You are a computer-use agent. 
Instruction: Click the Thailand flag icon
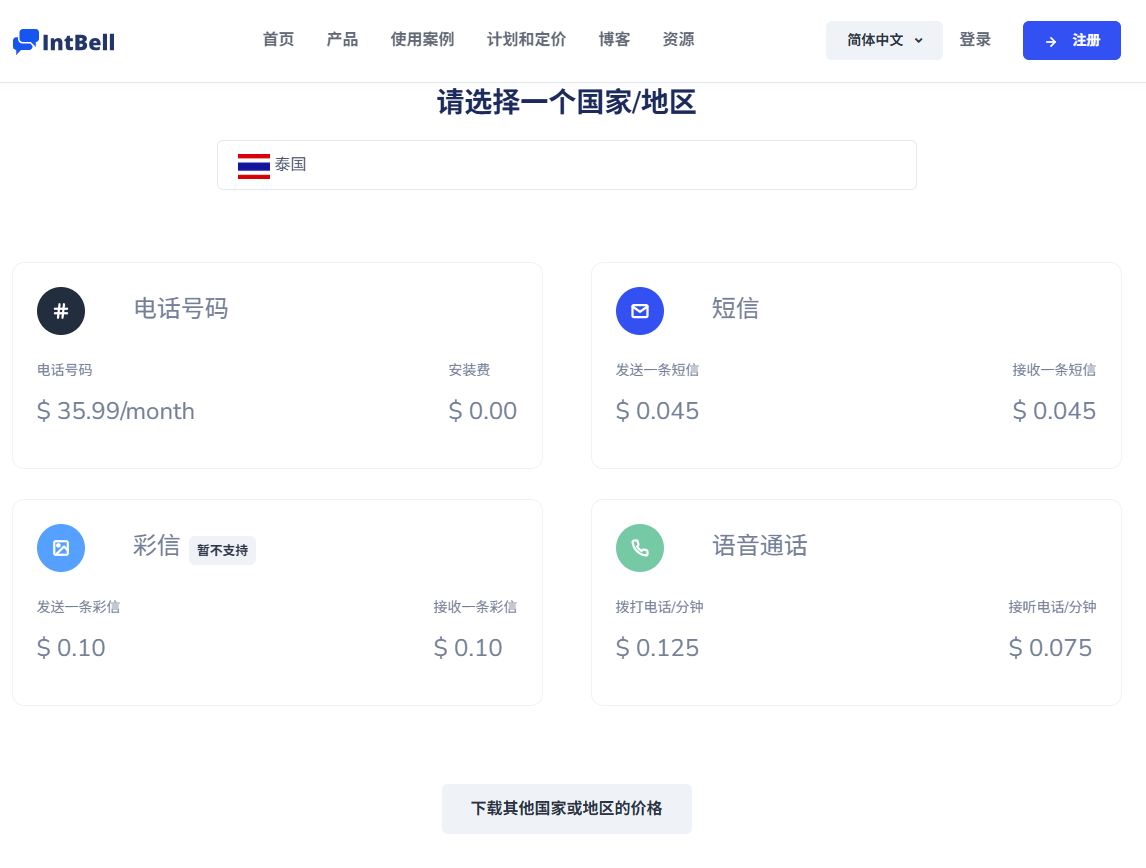coord(254,165)
